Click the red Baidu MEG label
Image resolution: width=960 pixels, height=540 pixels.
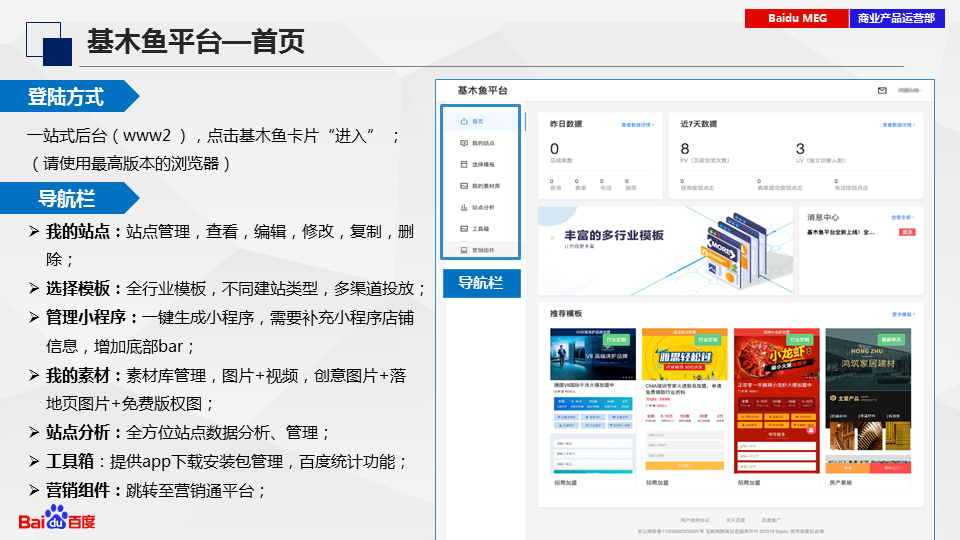tap(797, 18)
